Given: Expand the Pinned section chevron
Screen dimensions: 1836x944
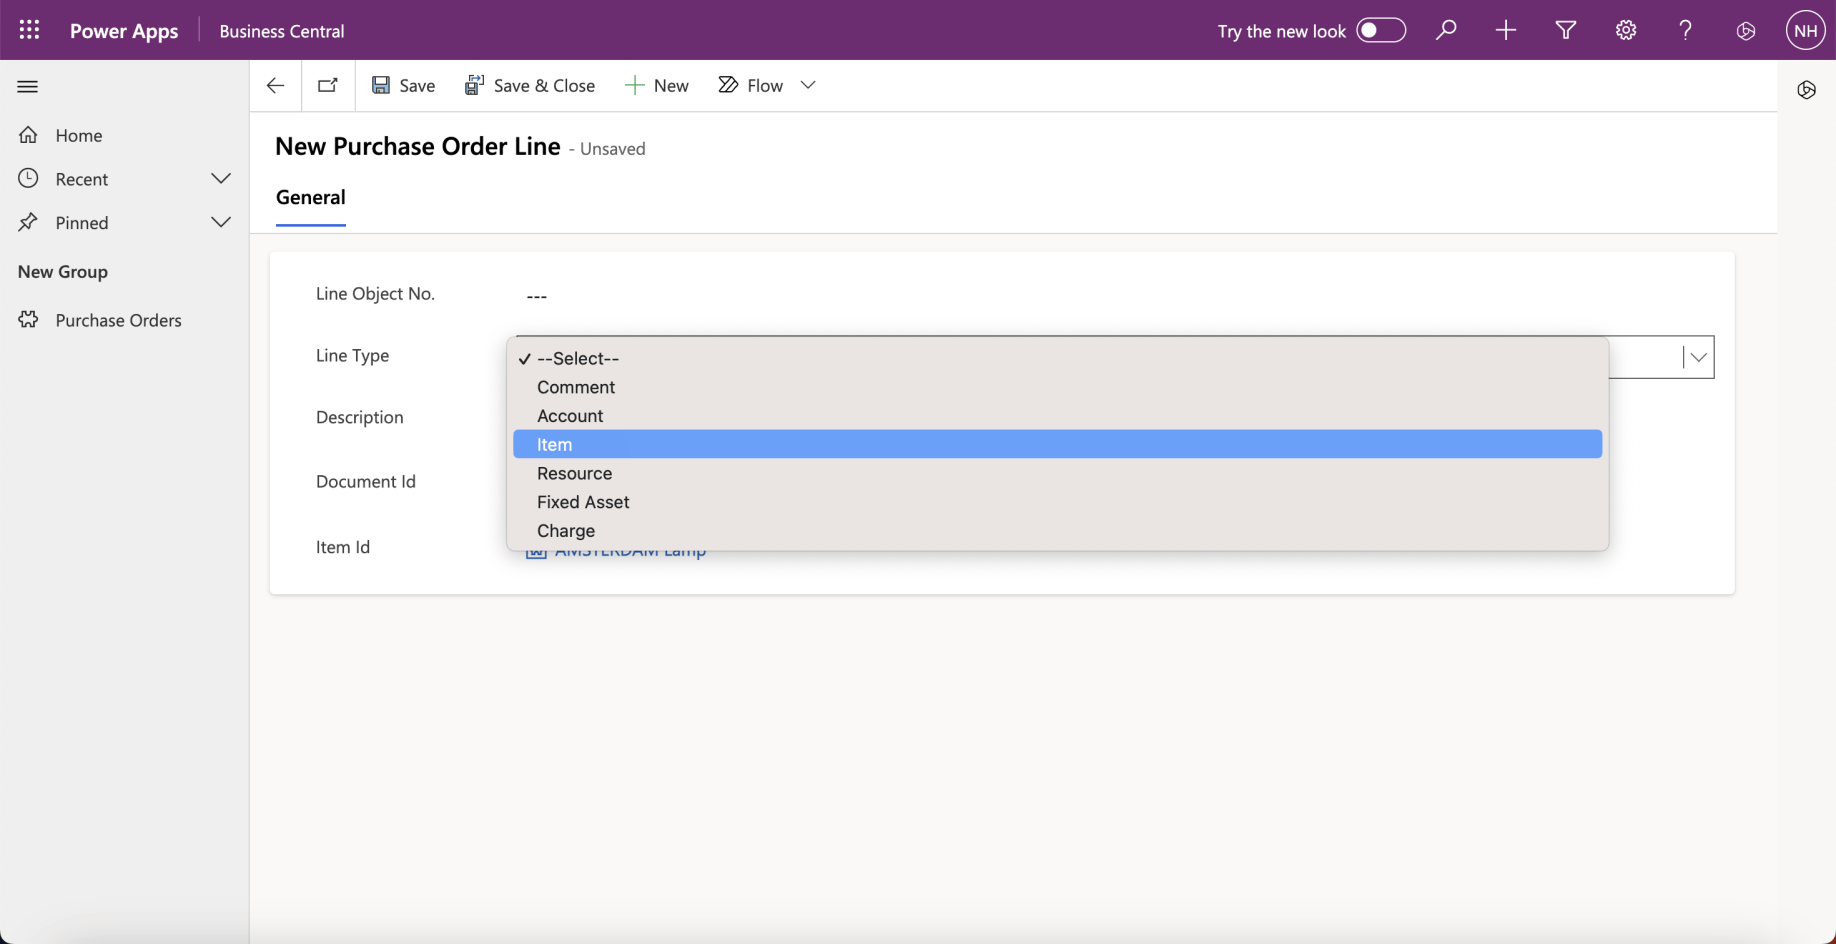Looking at the screenshot, I should (x=221, y=222).
